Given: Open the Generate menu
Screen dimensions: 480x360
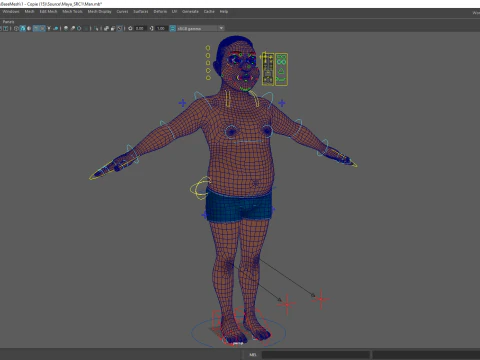Looking at the screenshot, I should click(190, 12).
